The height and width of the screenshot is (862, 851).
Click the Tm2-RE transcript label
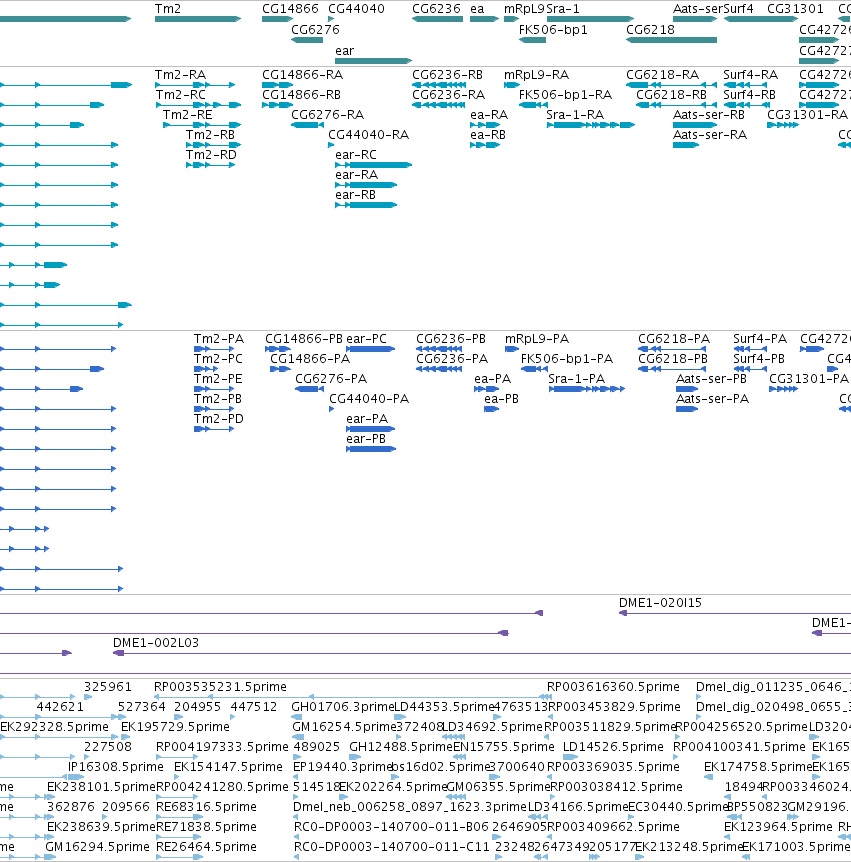coord(187,115)
